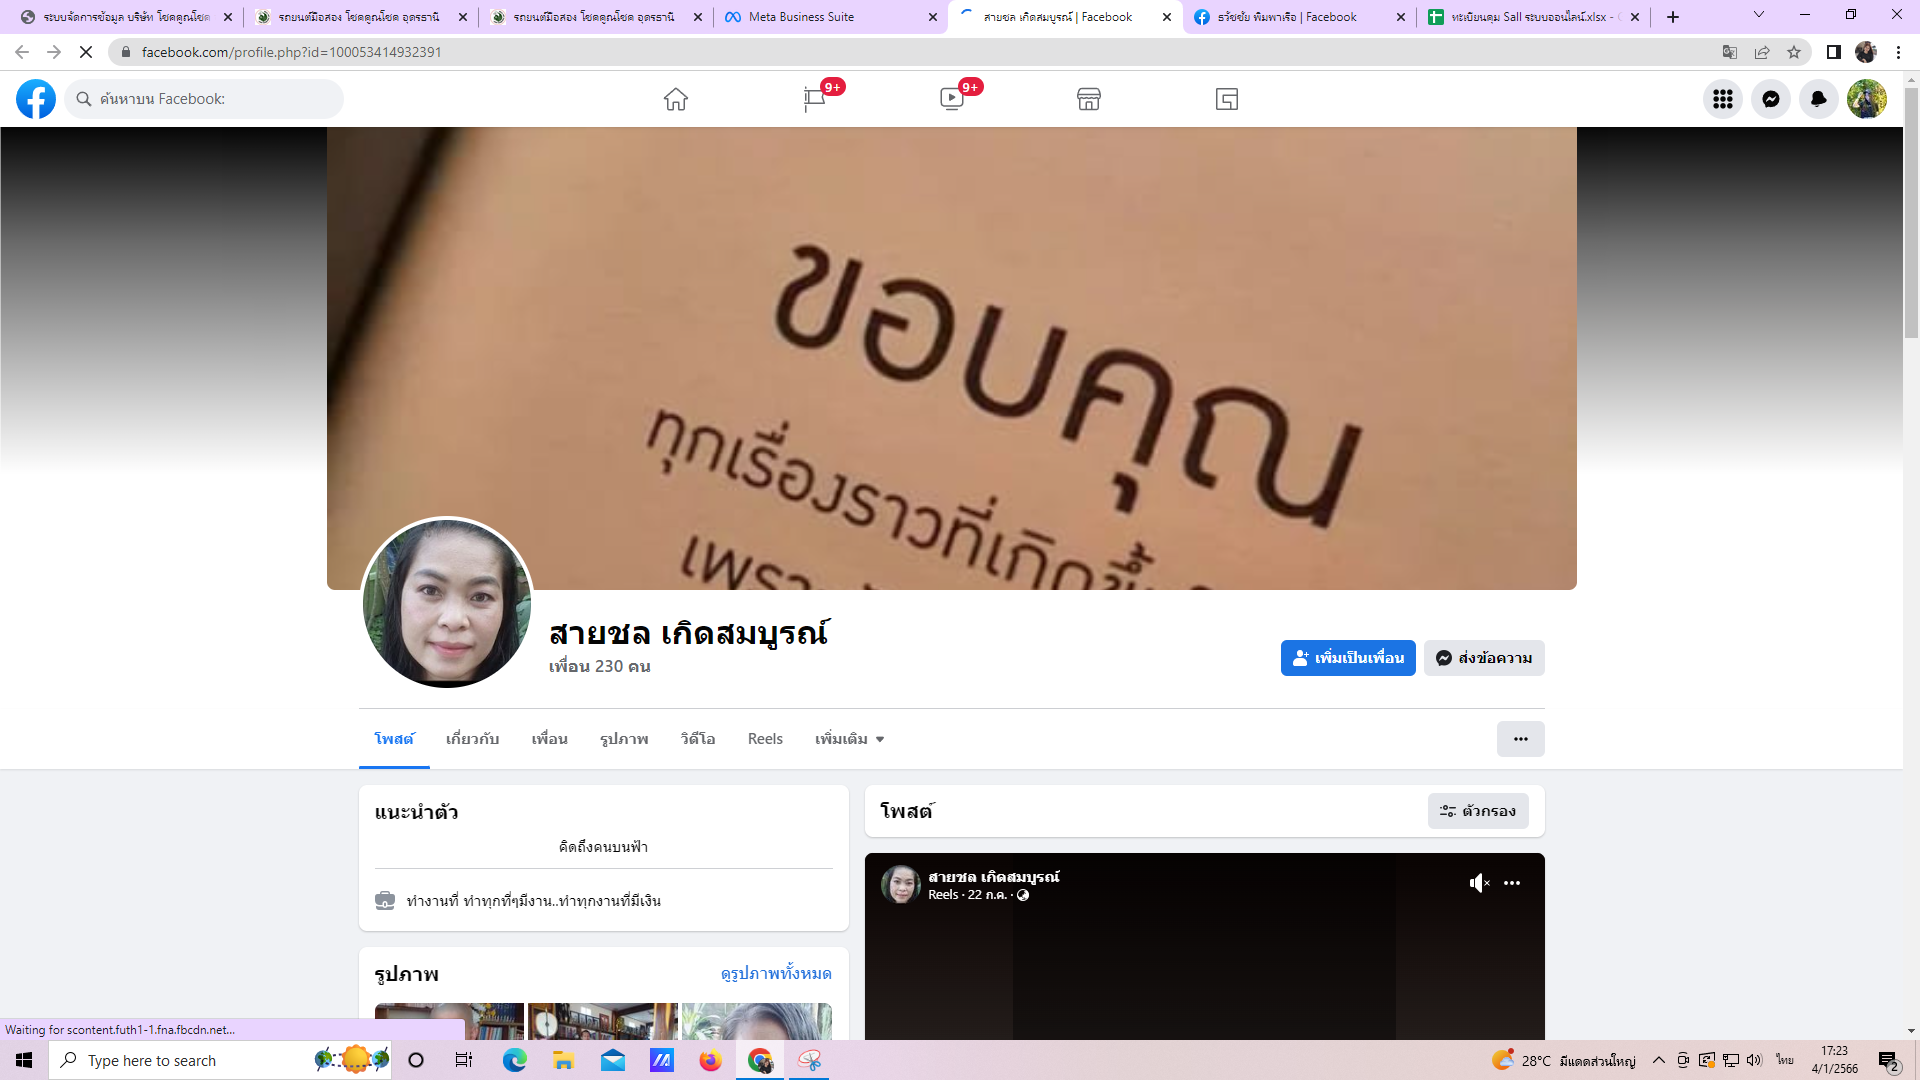
Task: Open Pages flag icon with notifications
Action: (815, 99)
